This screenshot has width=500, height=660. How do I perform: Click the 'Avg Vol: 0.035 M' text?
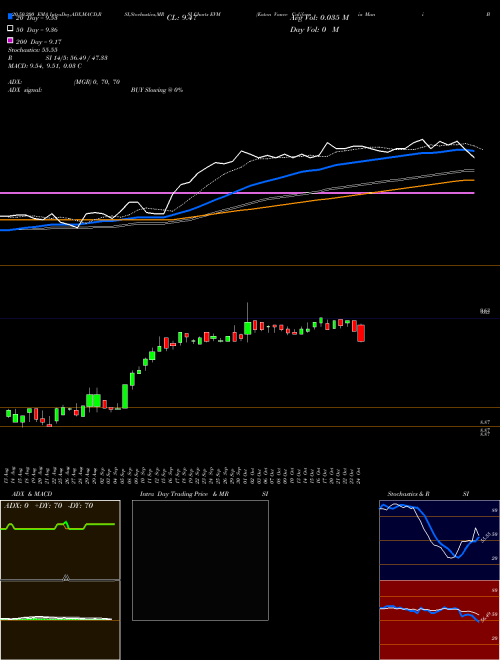(319, 18)
